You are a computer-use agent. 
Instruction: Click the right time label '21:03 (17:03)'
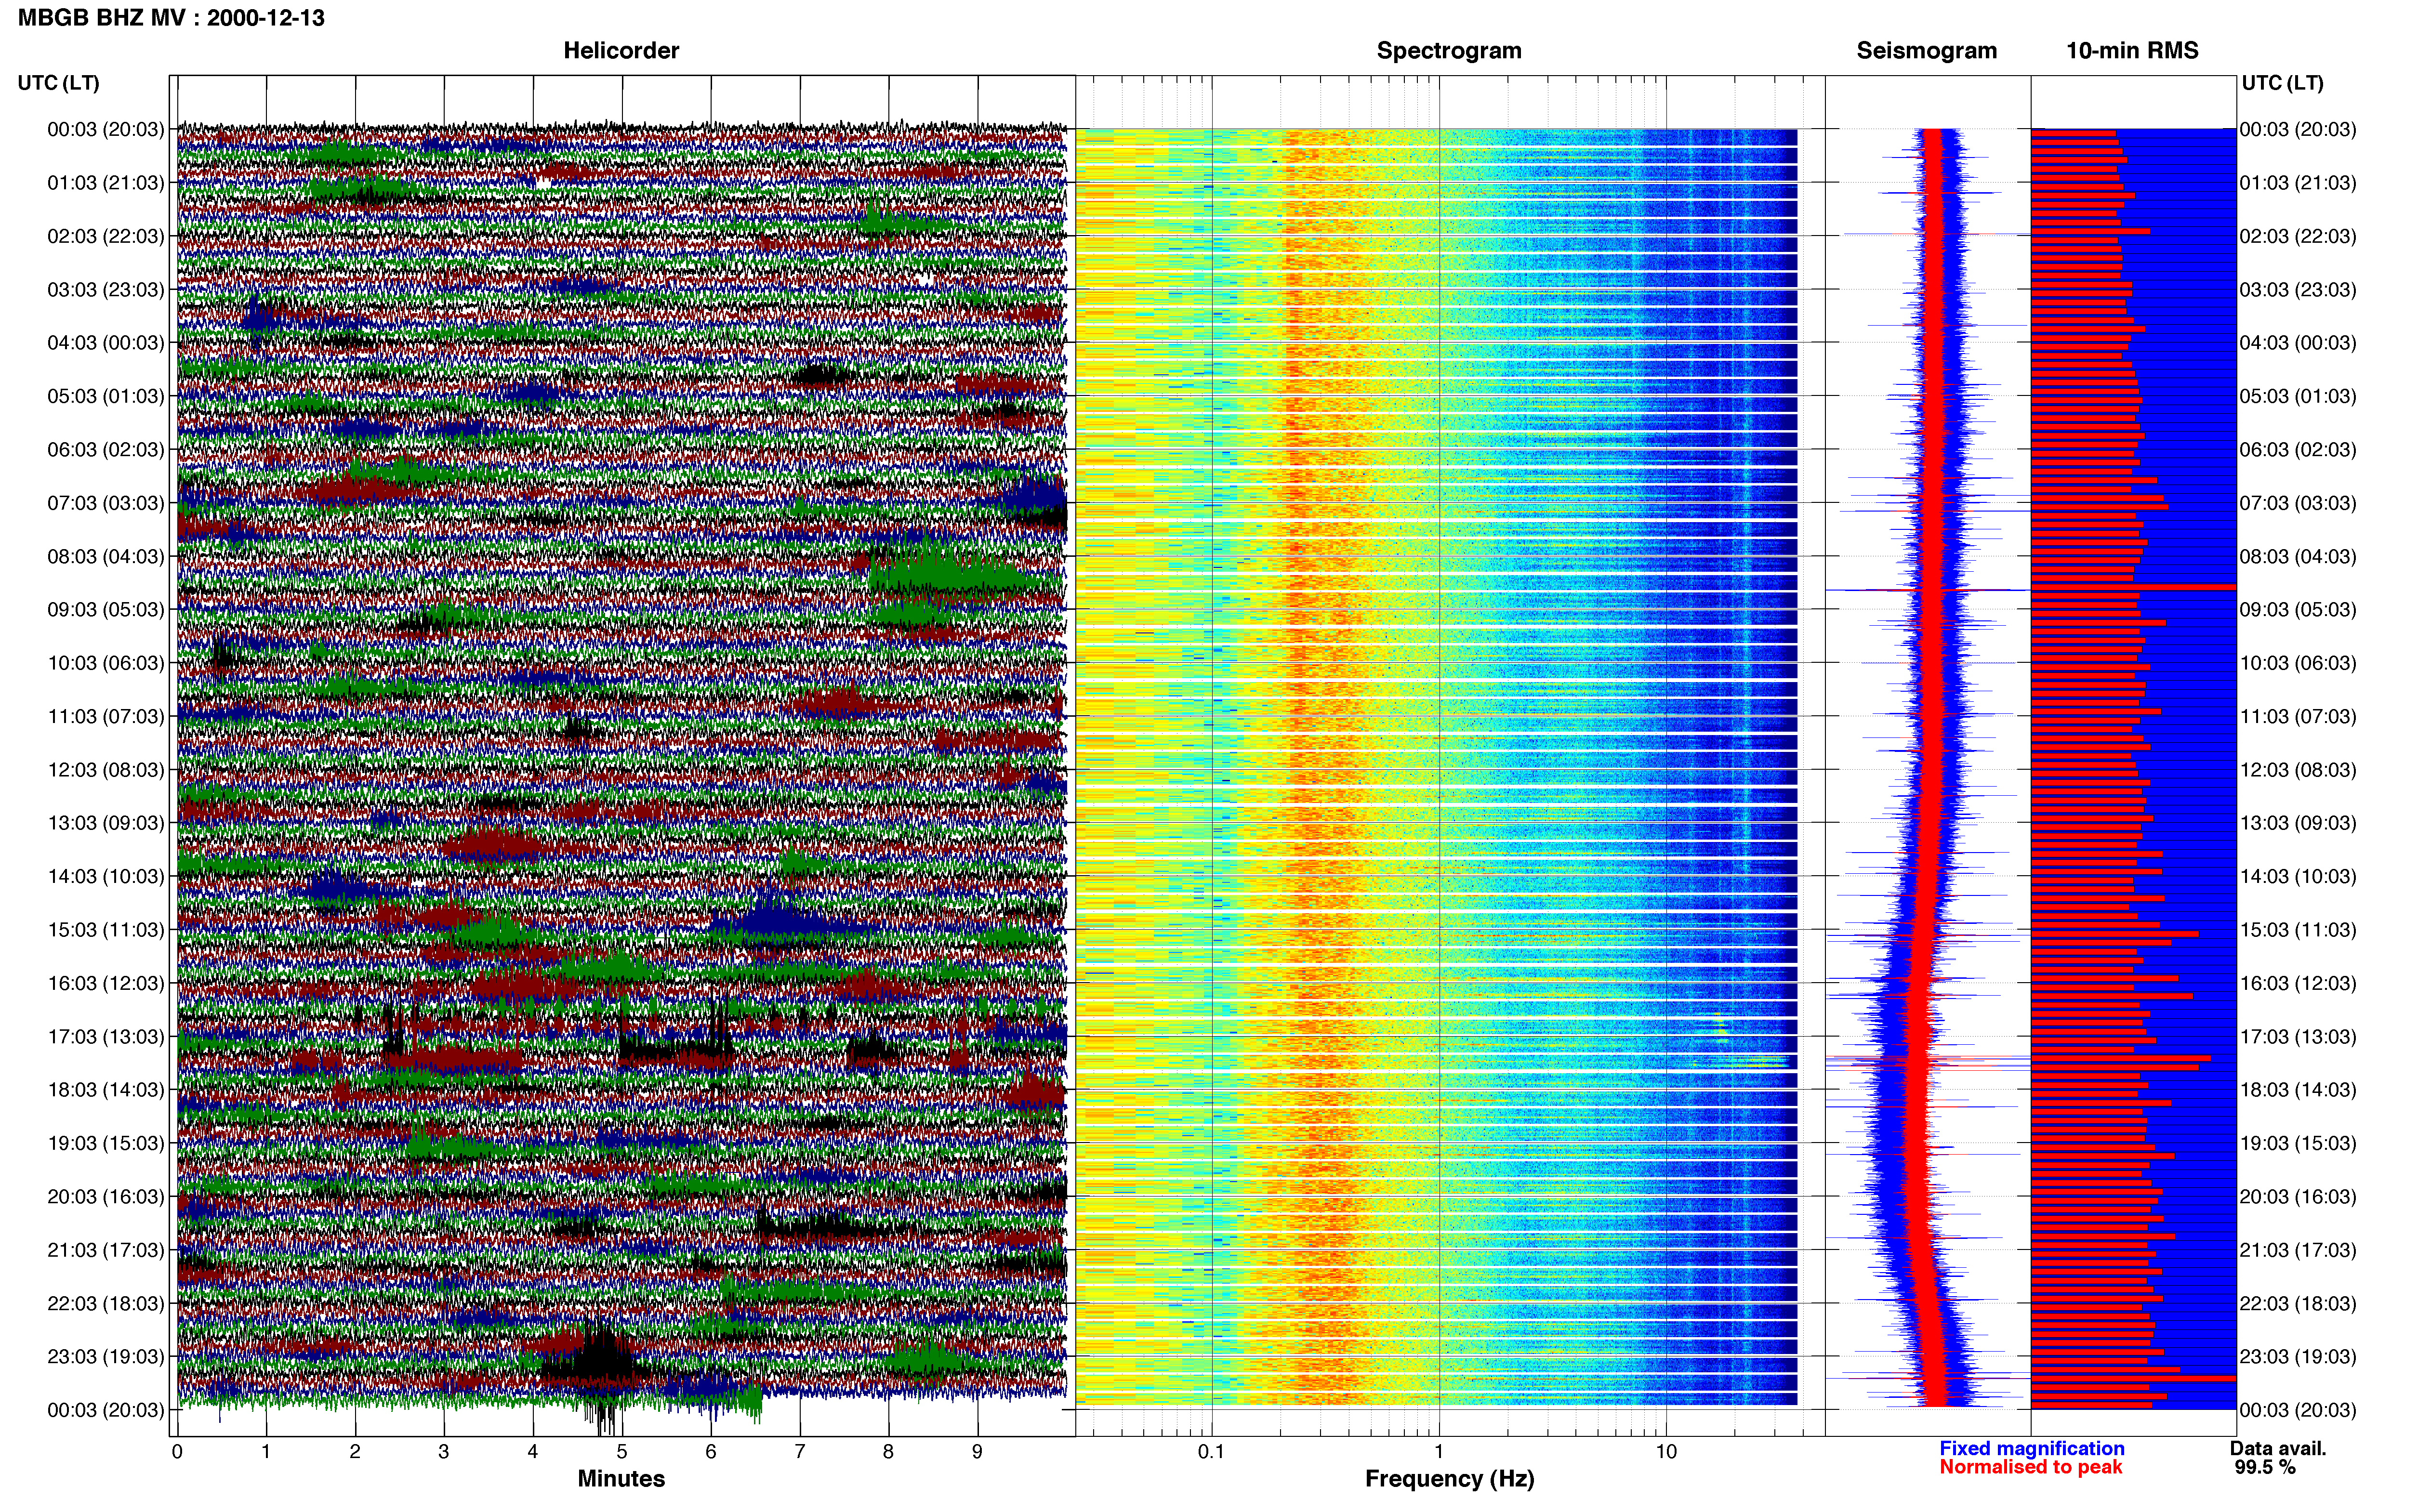point(2298,1250)
